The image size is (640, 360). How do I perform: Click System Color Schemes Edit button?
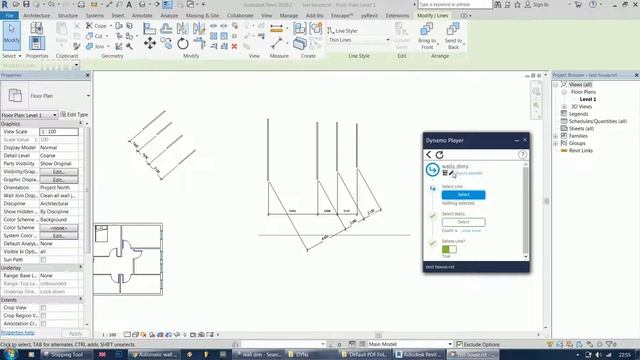click(59, 236)
